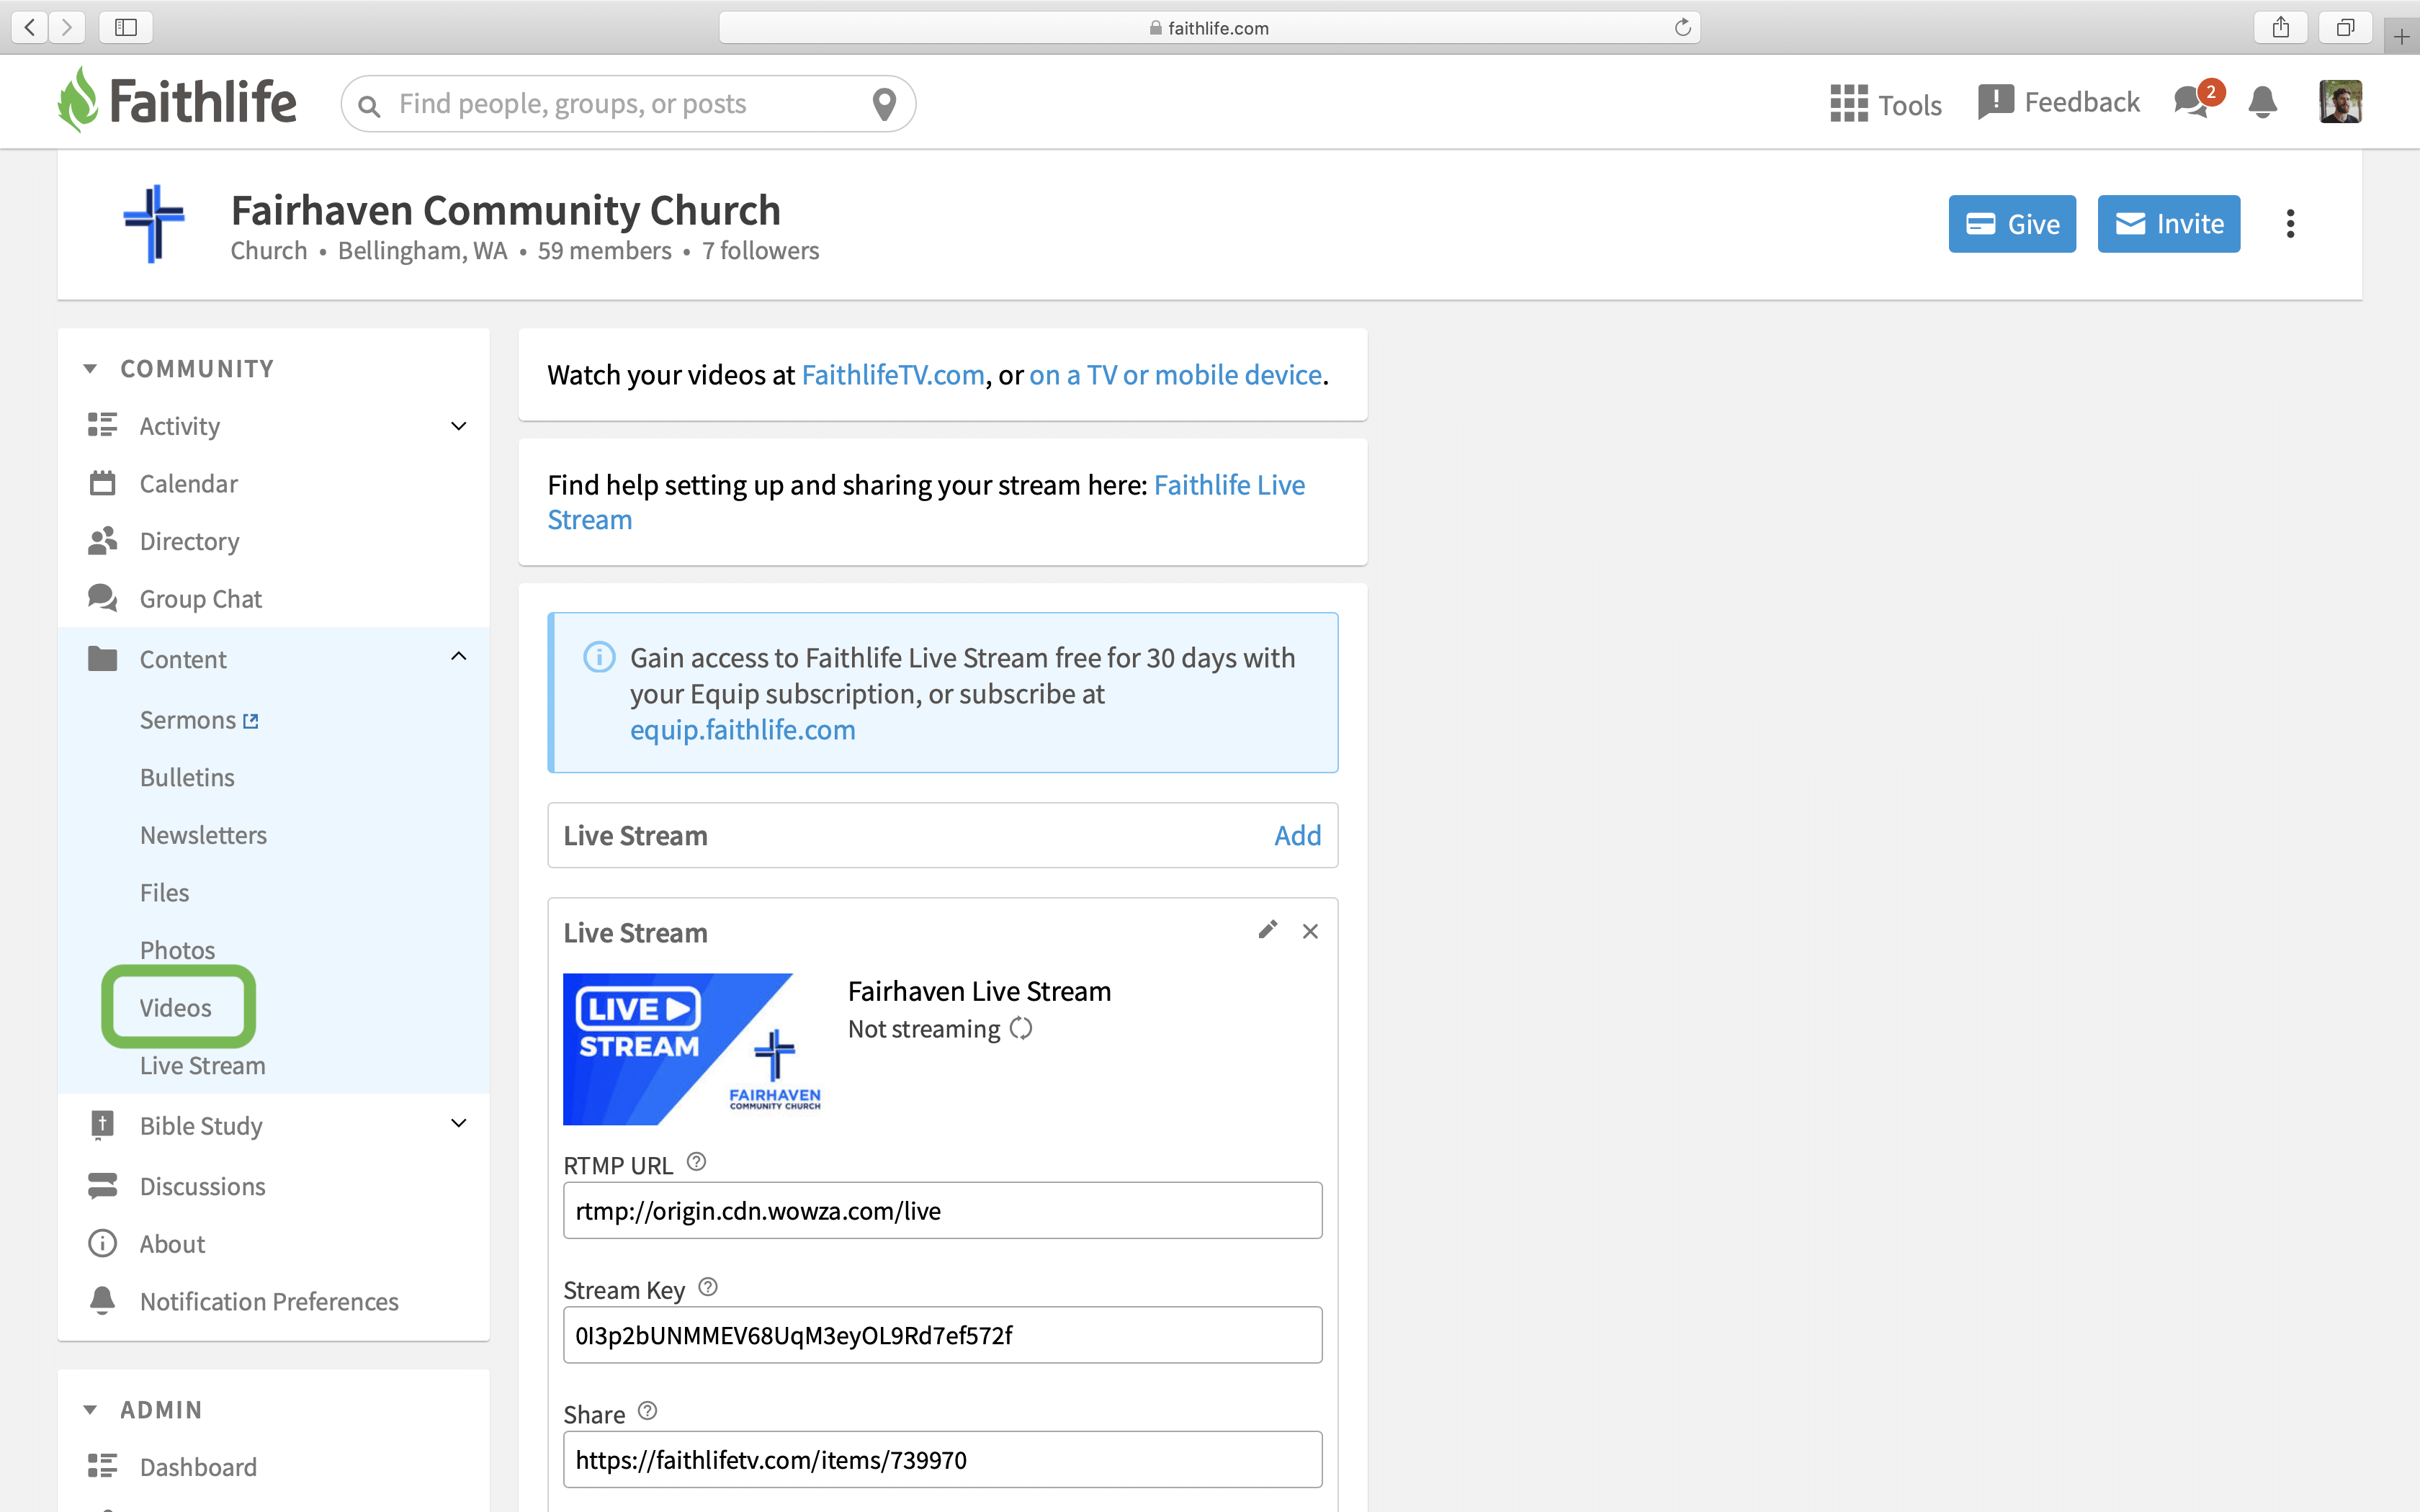This screenshot has height=1512, width=2420.
Task: Open Discussions in the sidebar
Action: [x=202, y=1186]
